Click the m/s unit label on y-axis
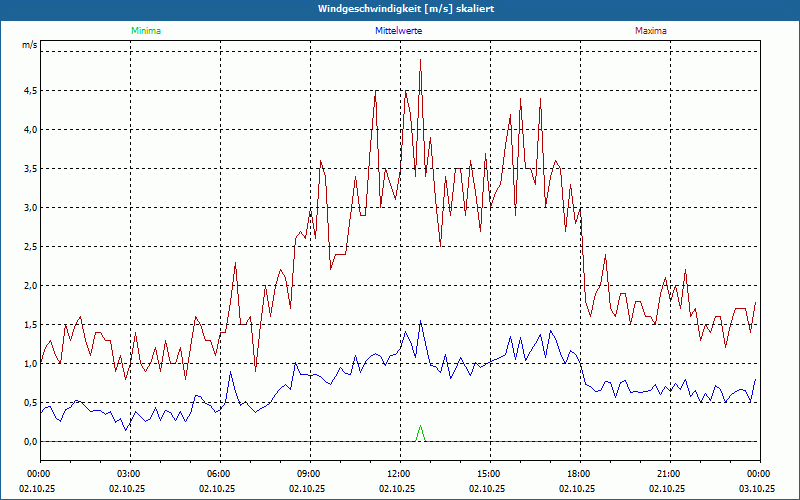The height and width of the screenshot is (500, 800). click(30, 45)
